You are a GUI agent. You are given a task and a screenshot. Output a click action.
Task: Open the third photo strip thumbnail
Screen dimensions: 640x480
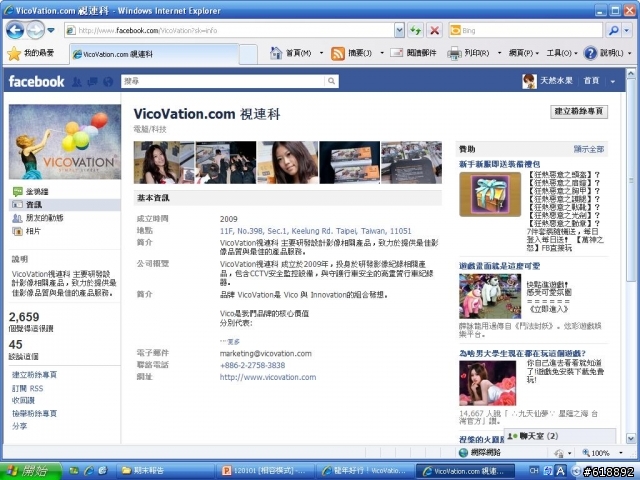coord(287,162)
